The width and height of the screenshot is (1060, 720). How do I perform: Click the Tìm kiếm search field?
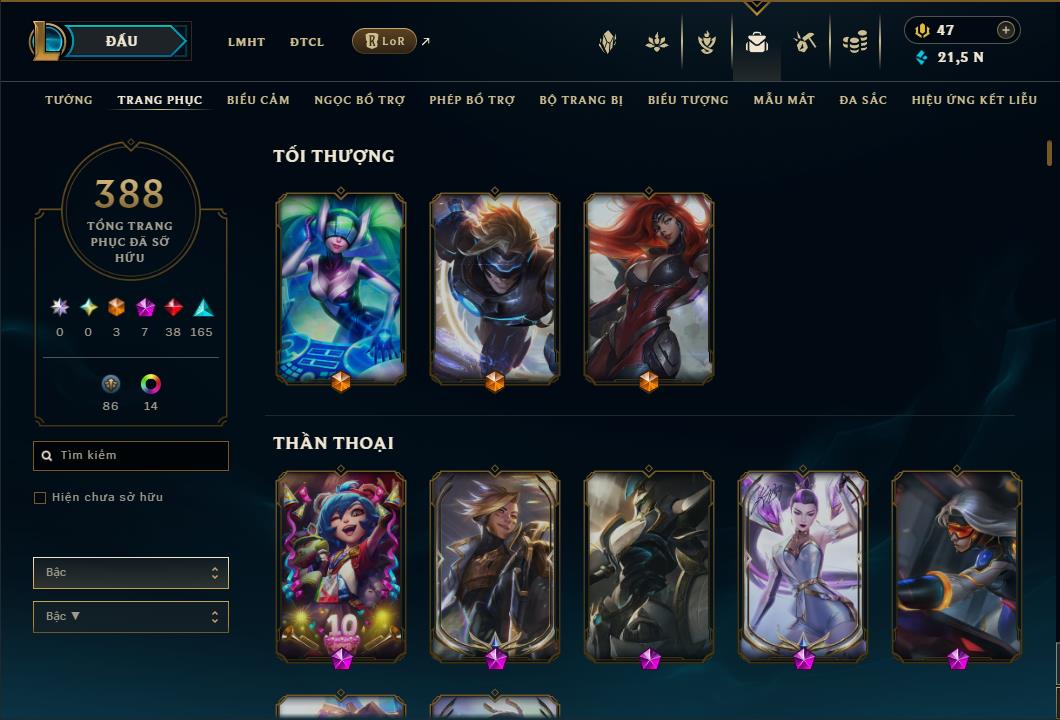pyautogui.click(x=131, y=456)
